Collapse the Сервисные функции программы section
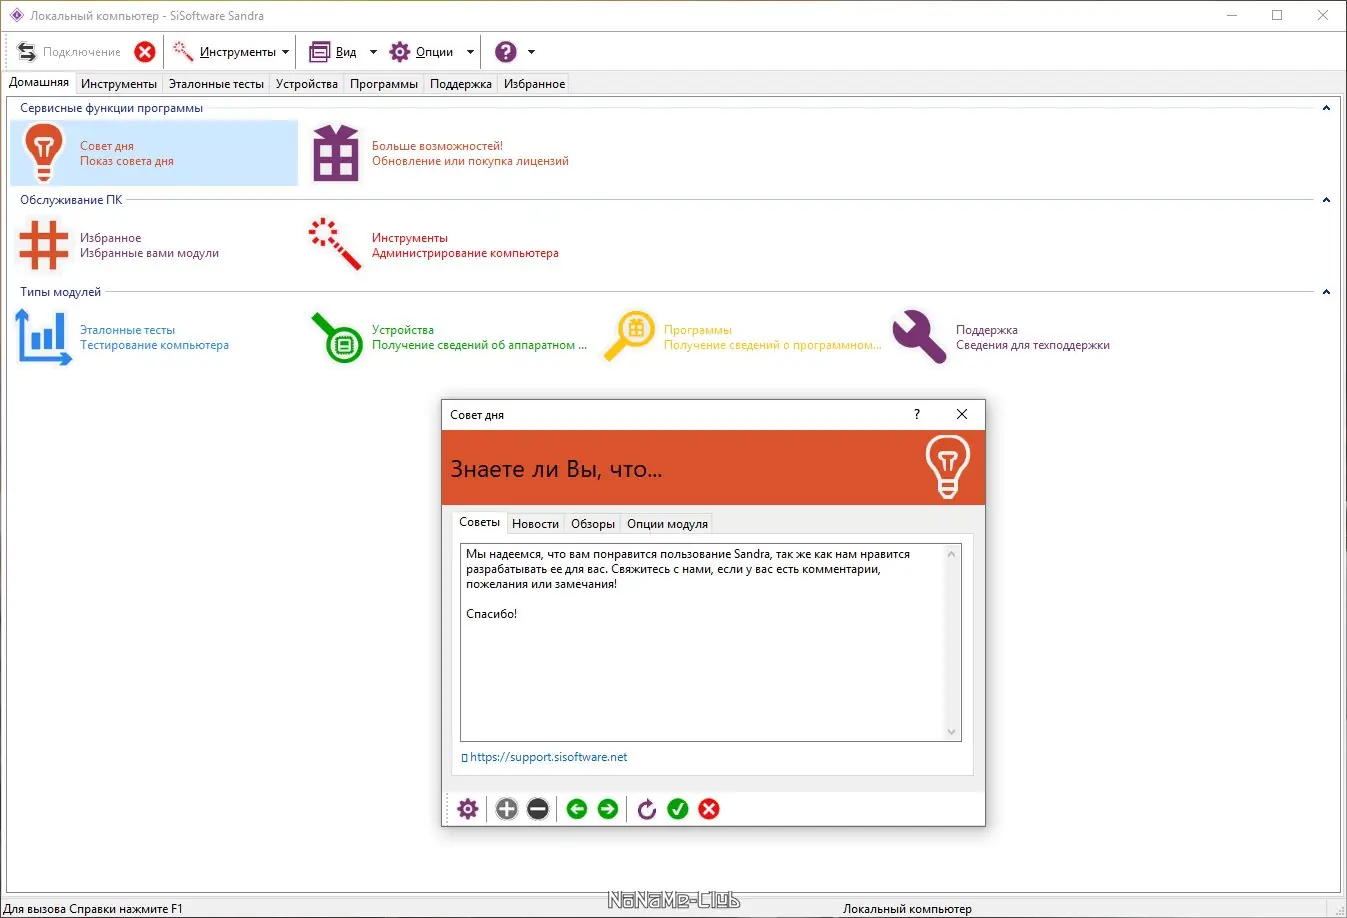This screenshot has width=1347, height=918. pyautogui.click(x=1326, y=108)
